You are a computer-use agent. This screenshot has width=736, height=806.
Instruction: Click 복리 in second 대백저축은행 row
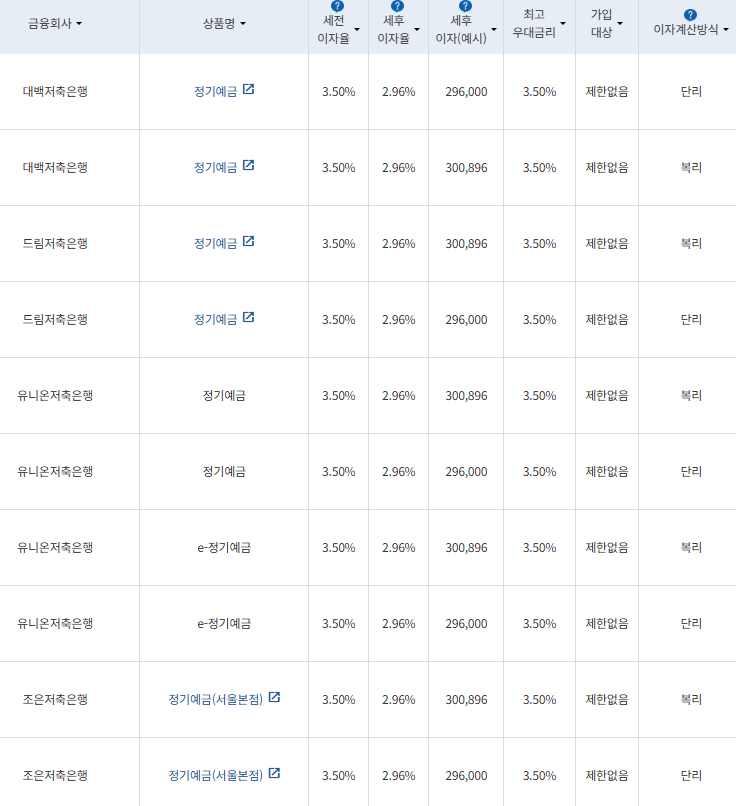pos(691,168)
